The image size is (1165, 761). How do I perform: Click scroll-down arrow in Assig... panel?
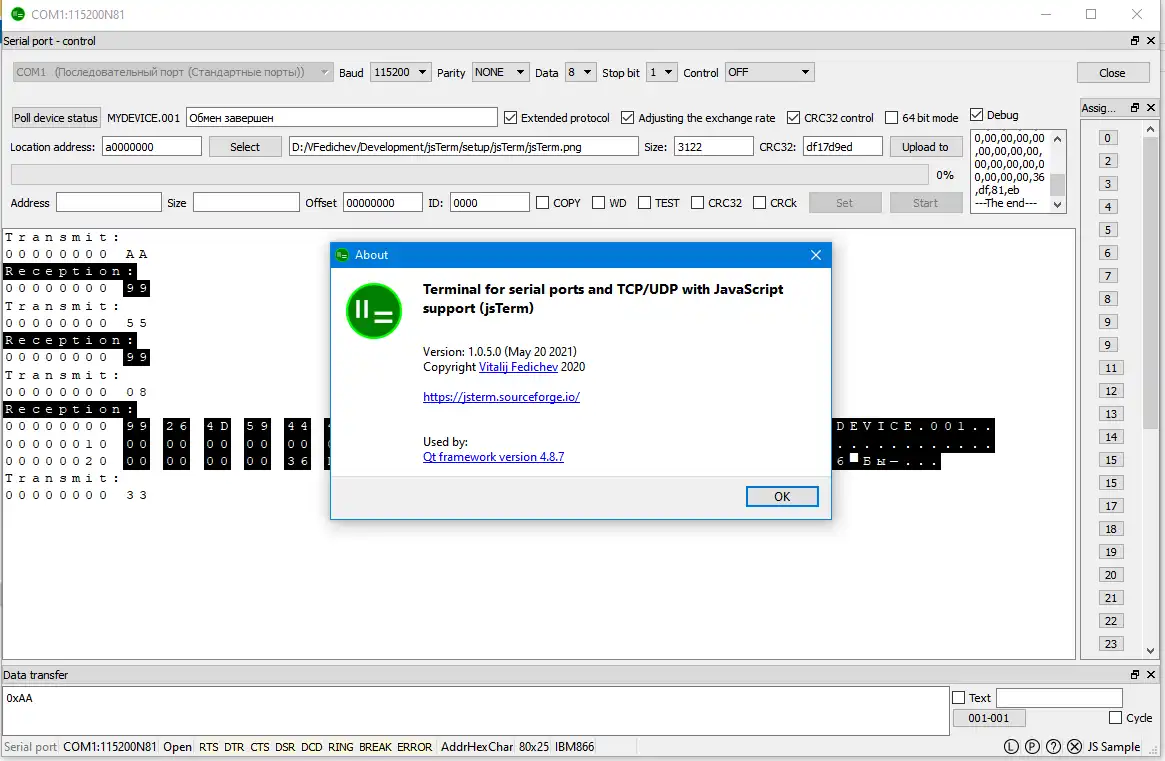pos(1150,650)
